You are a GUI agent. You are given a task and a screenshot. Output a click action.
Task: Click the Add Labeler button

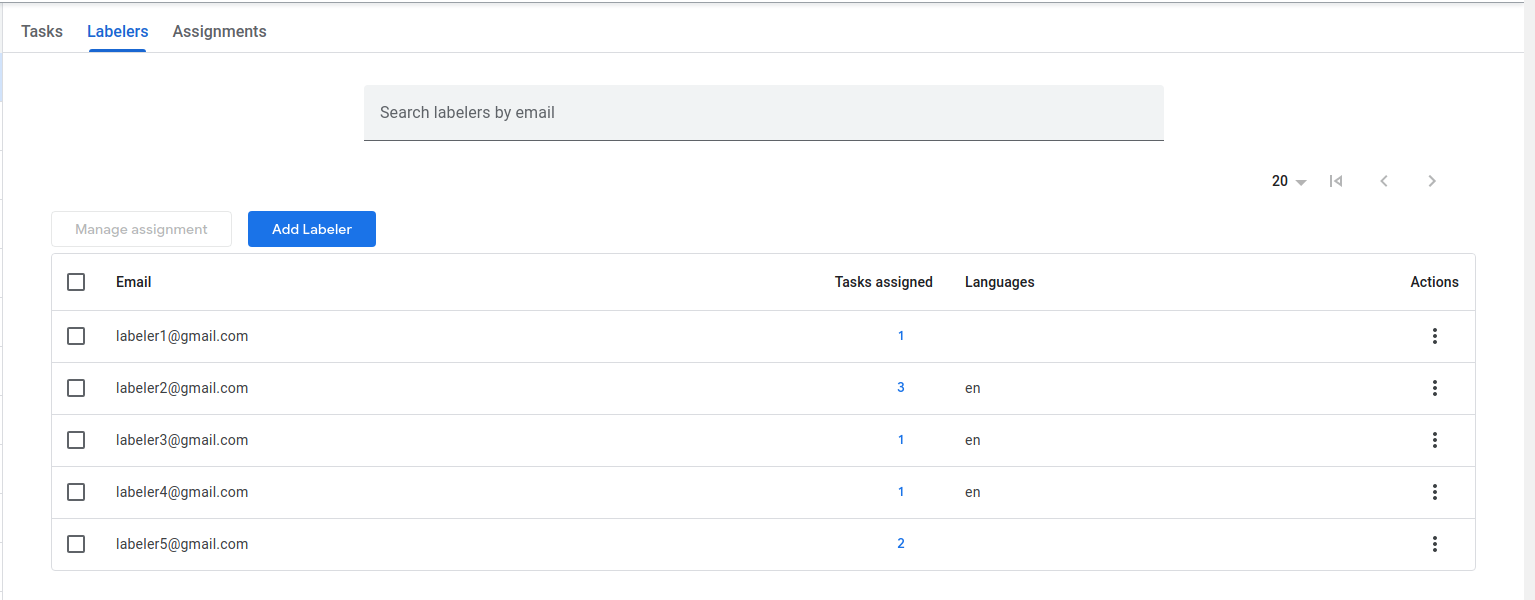click(312, 229)
